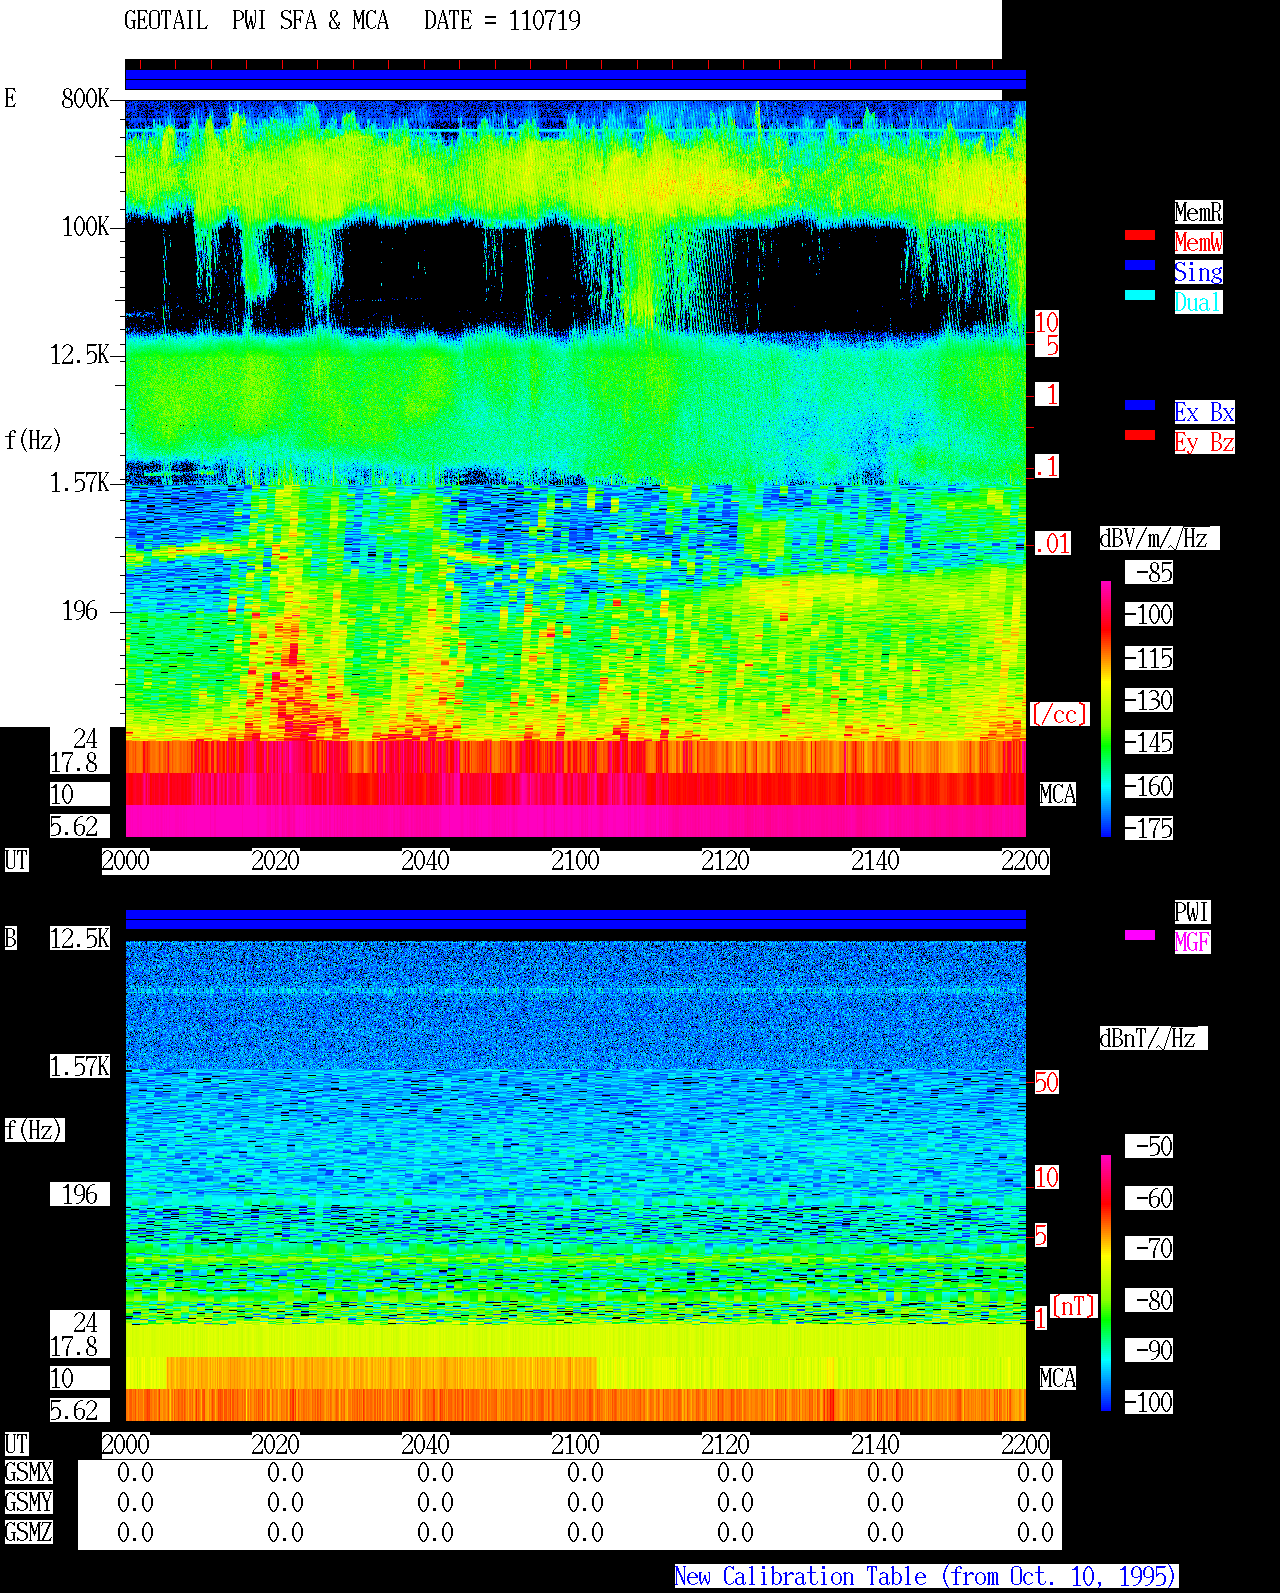Click the red Ey Bz legend swatch
Viewport: 1280px width, 1593px height.
click(1140, 435)
